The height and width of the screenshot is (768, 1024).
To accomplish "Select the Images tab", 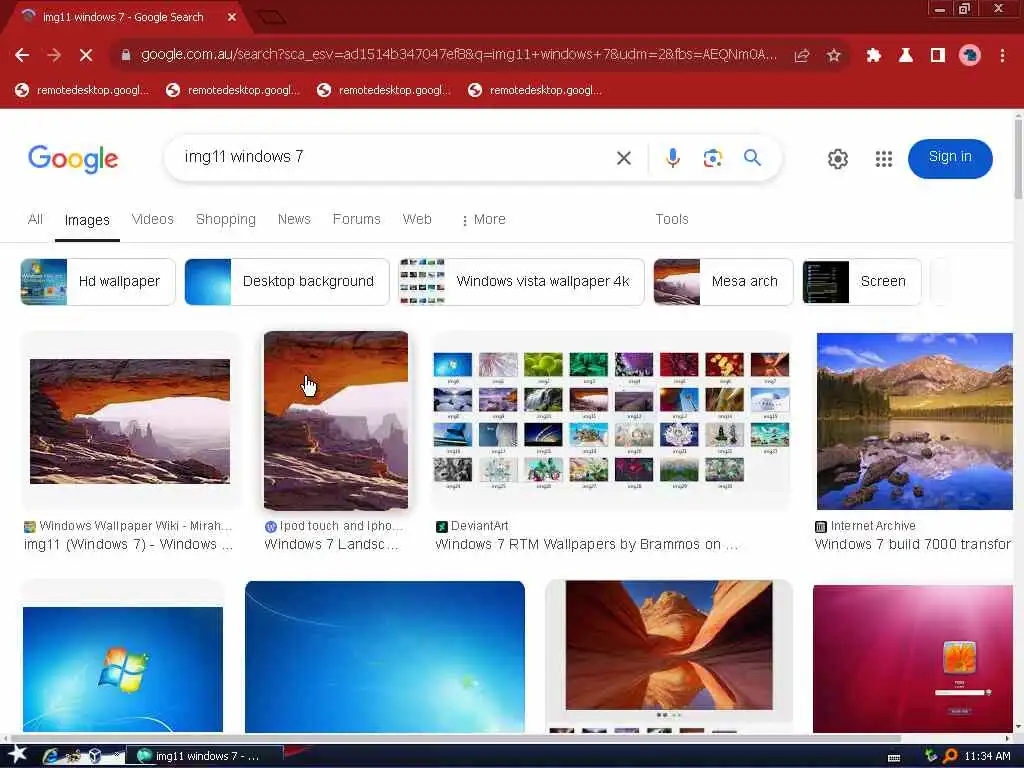I will tap(87, 221).
